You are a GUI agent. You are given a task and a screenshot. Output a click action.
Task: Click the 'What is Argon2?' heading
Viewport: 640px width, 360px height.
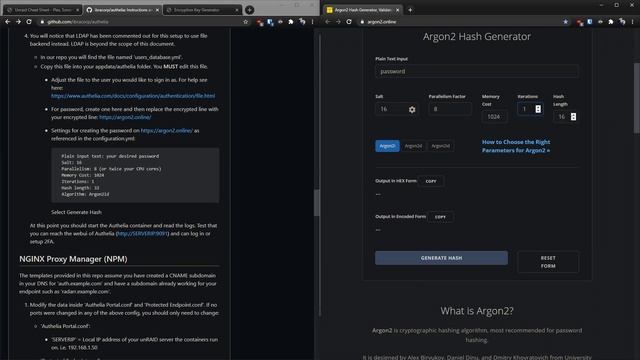[477, 311]
